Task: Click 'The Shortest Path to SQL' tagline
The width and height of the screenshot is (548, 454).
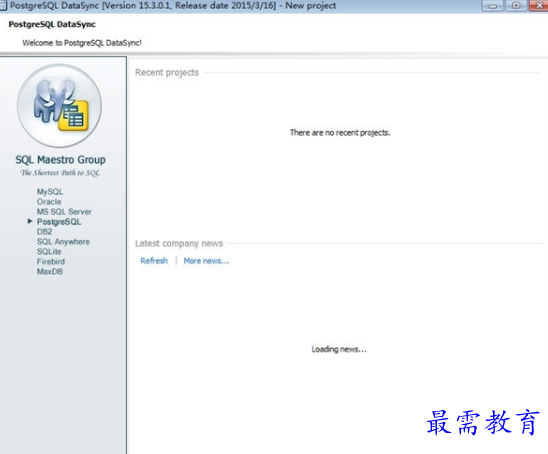Action: coord(60,173)
